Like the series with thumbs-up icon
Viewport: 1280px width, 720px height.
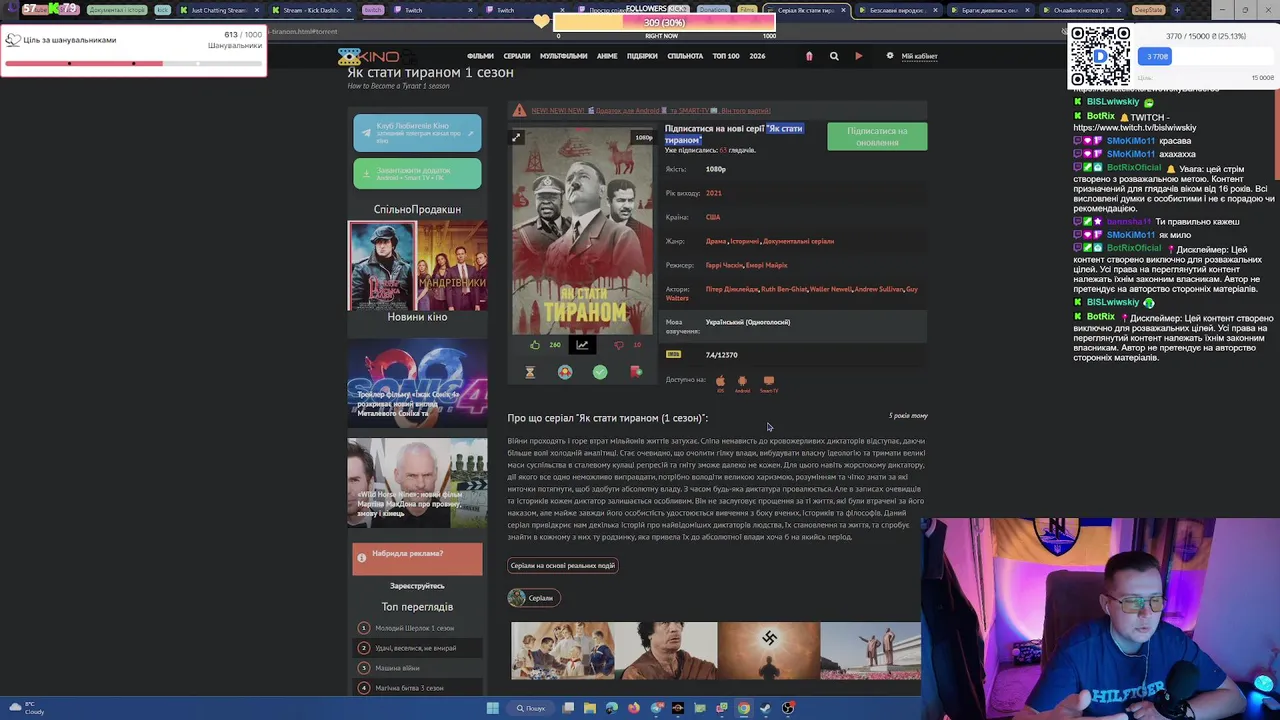(x=535, y=345)
